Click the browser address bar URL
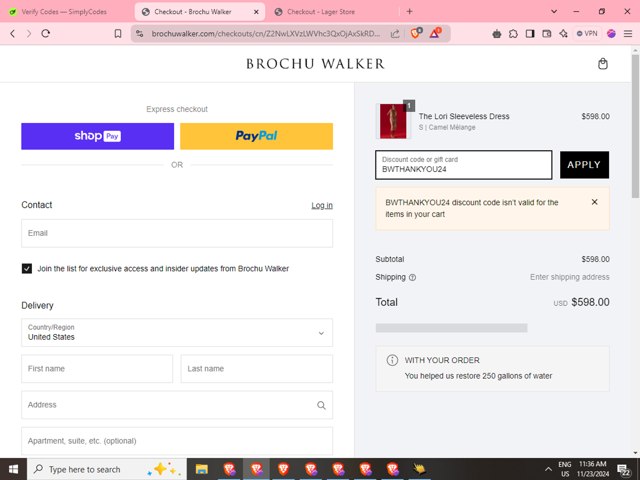640x480 pixels. click(265, 34)
